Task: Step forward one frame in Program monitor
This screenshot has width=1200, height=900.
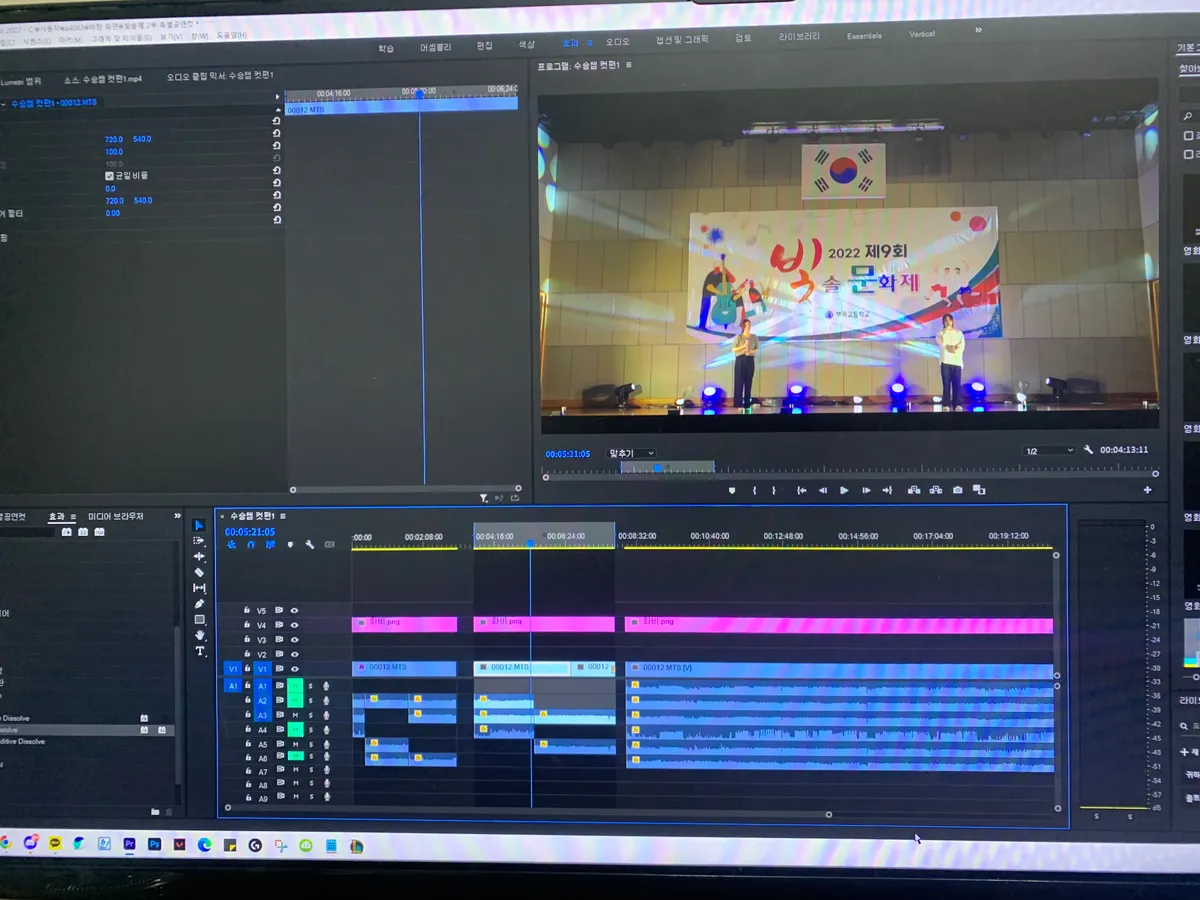Action: pos(866,490)
